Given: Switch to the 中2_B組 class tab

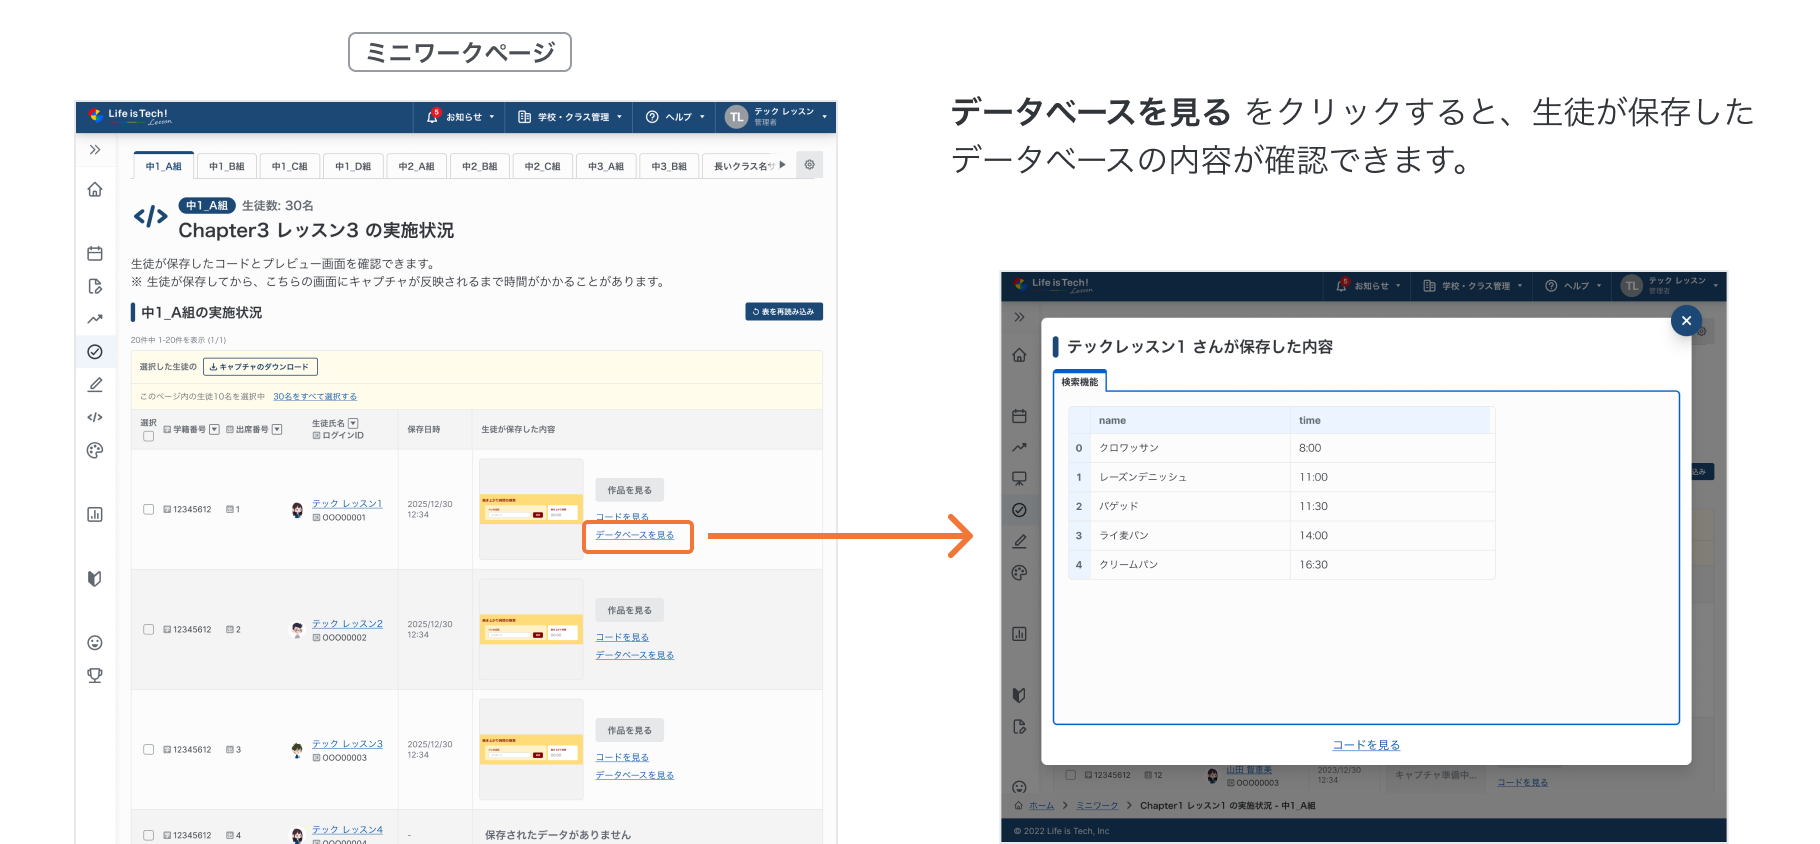Looking at the screenshot, I should [x=480, y=166].
